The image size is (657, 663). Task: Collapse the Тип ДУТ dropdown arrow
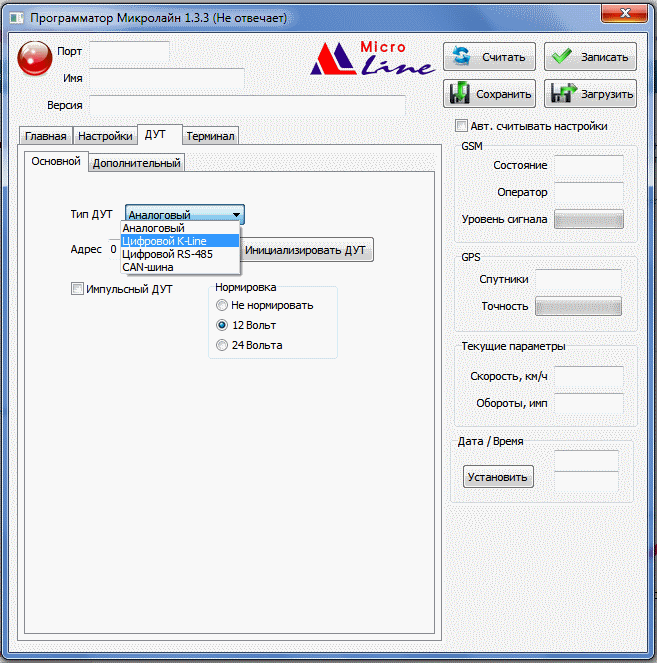tap(236, 214)
